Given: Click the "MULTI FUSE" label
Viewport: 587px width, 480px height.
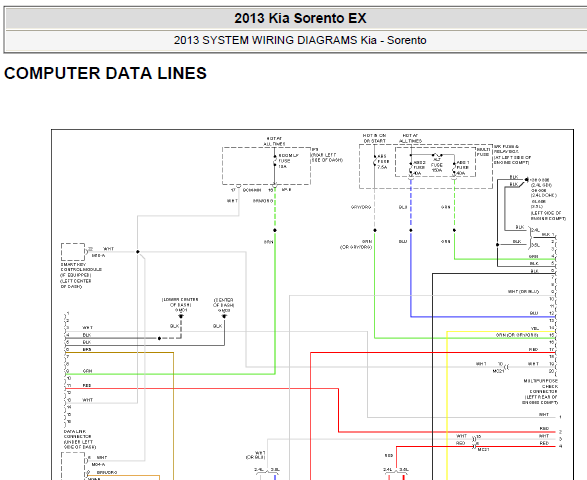Looking at the screenshot, I should (x=483, y=152).
